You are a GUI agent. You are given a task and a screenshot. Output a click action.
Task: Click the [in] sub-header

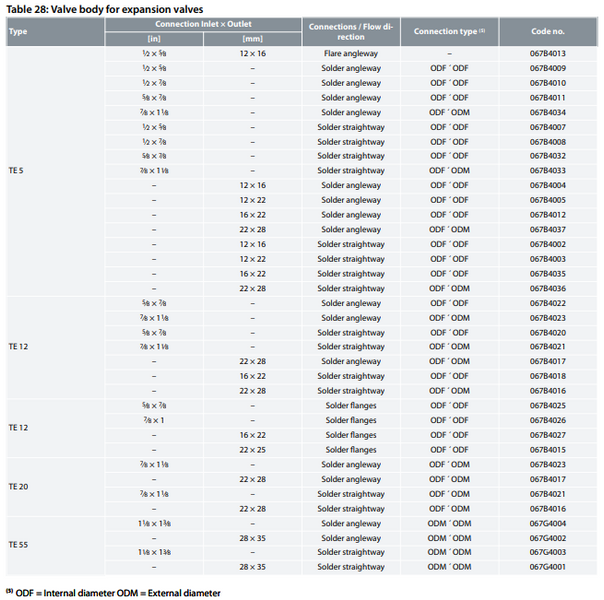(x=154, y=39)
